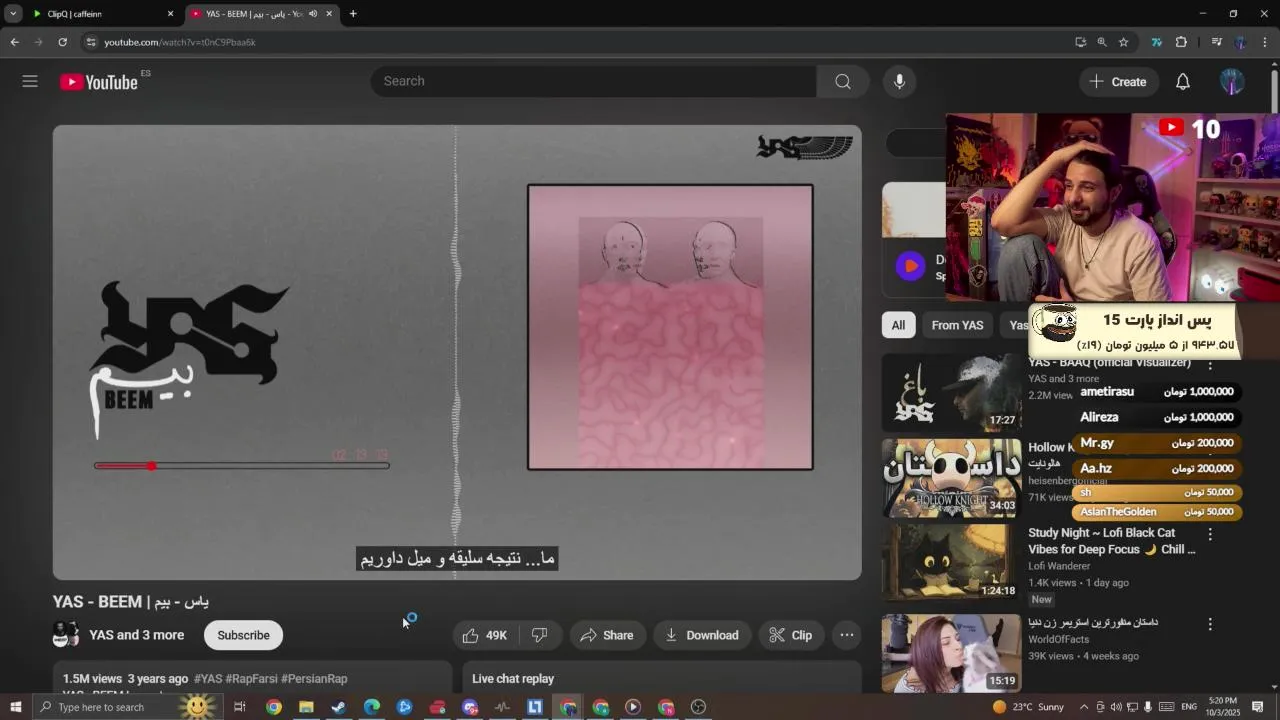1280x720 pixels.
Task: Click the Study Night Lofi video title
Action: [1112, 541]
